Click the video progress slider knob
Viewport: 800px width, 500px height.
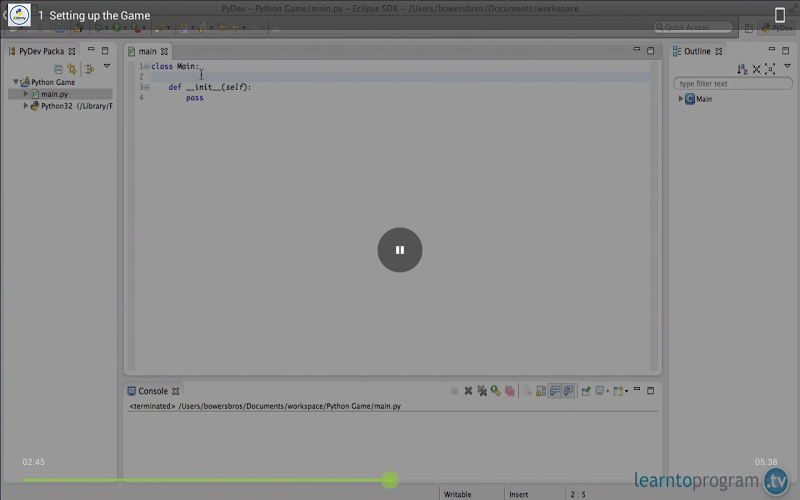[x=390, y=480]
